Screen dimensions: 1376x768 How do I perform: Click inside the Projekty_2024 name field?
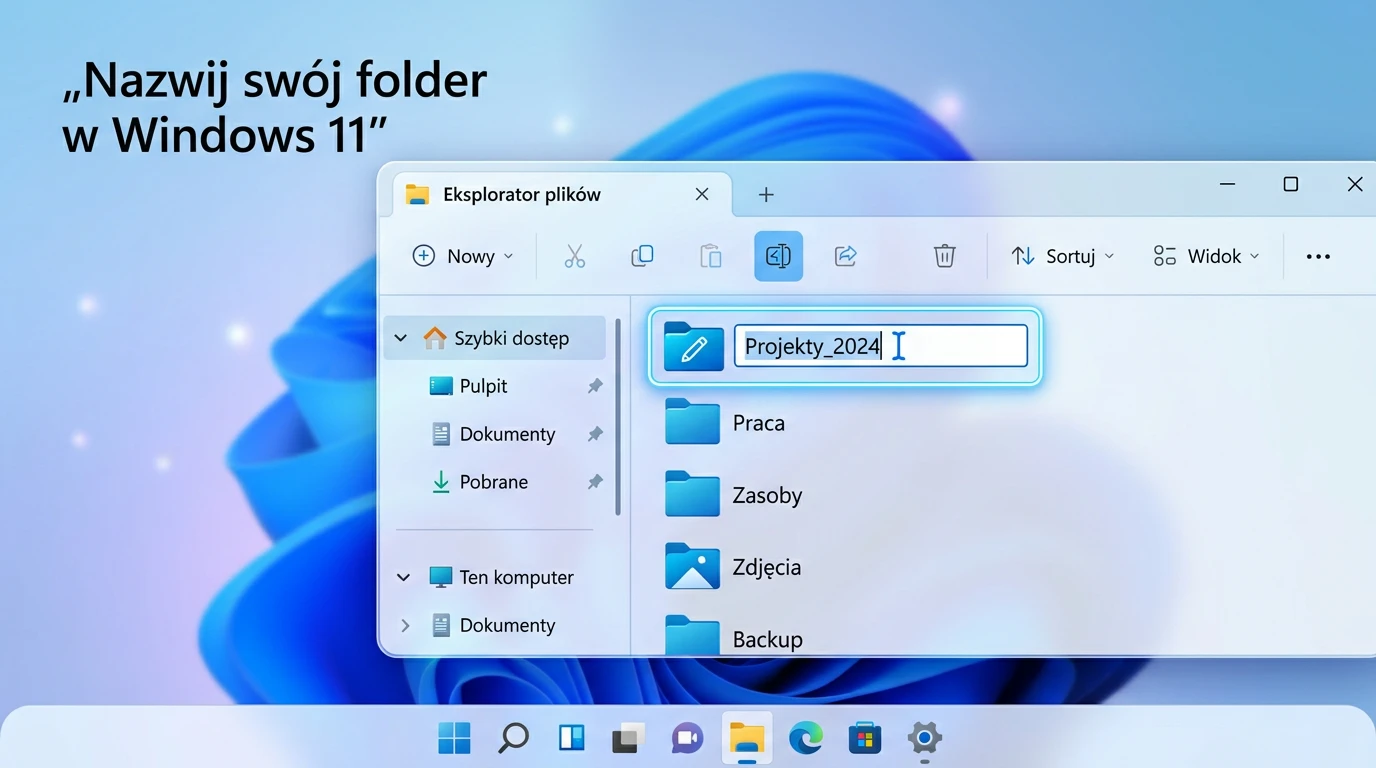point(880,346)
